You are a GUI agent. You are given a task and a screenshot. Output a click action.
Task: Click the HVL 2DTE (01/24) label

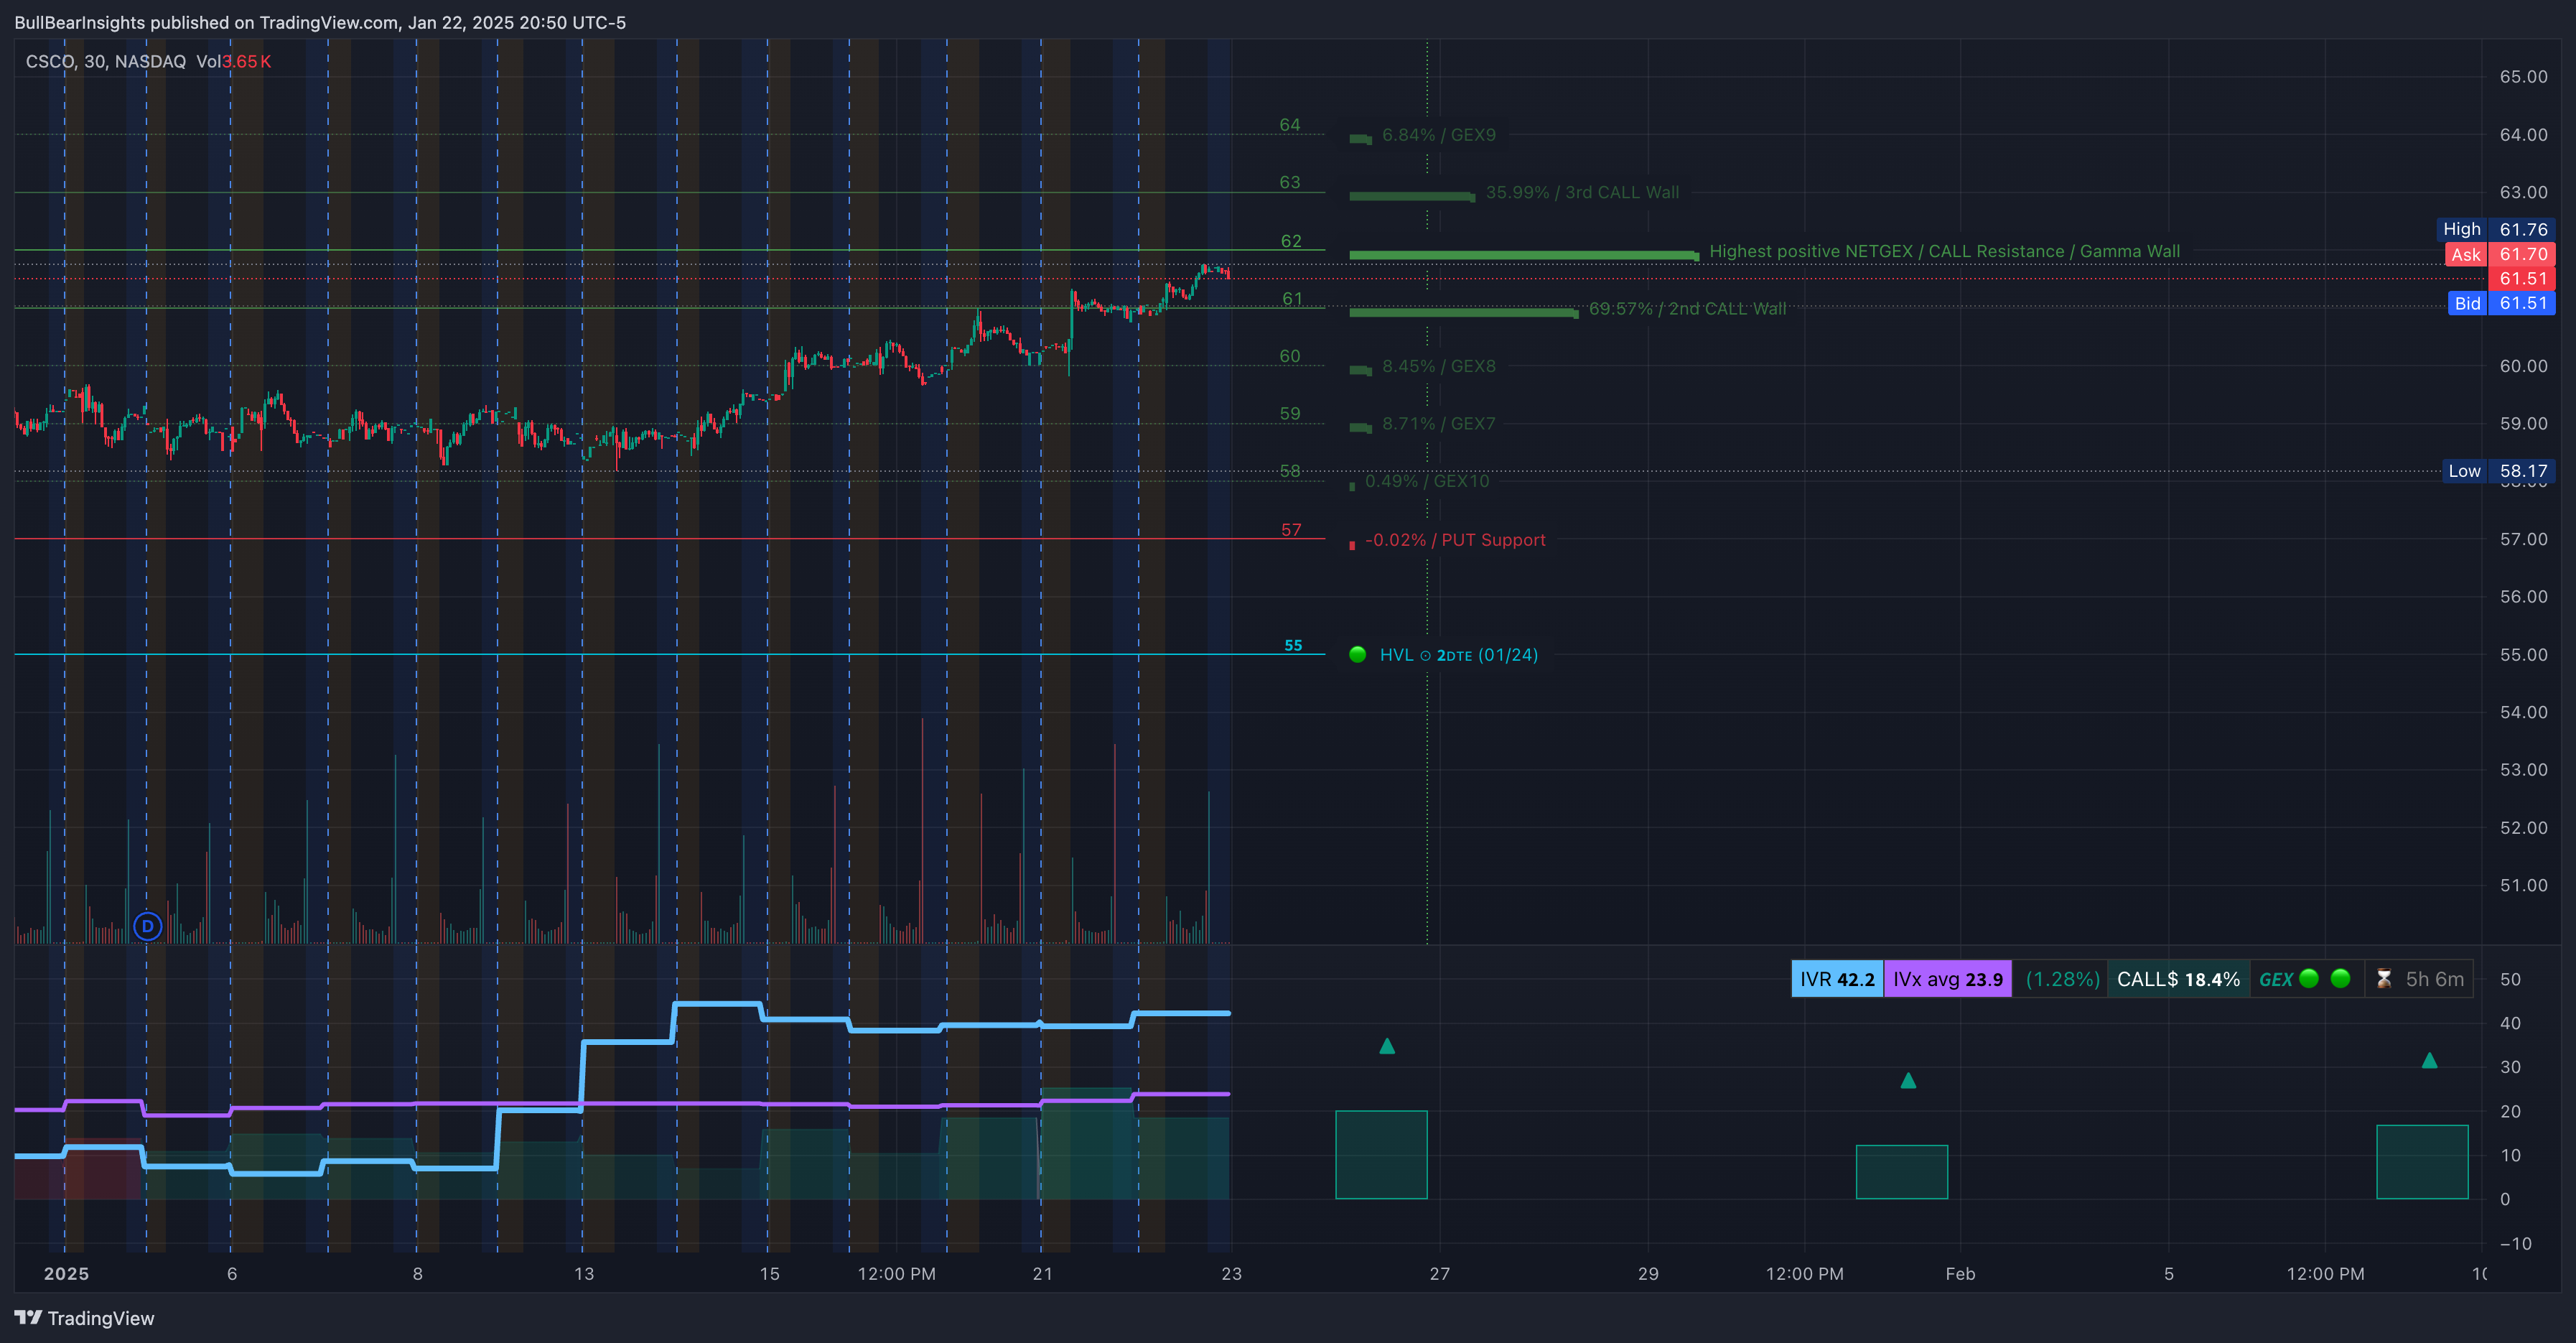click(1459, 655)
